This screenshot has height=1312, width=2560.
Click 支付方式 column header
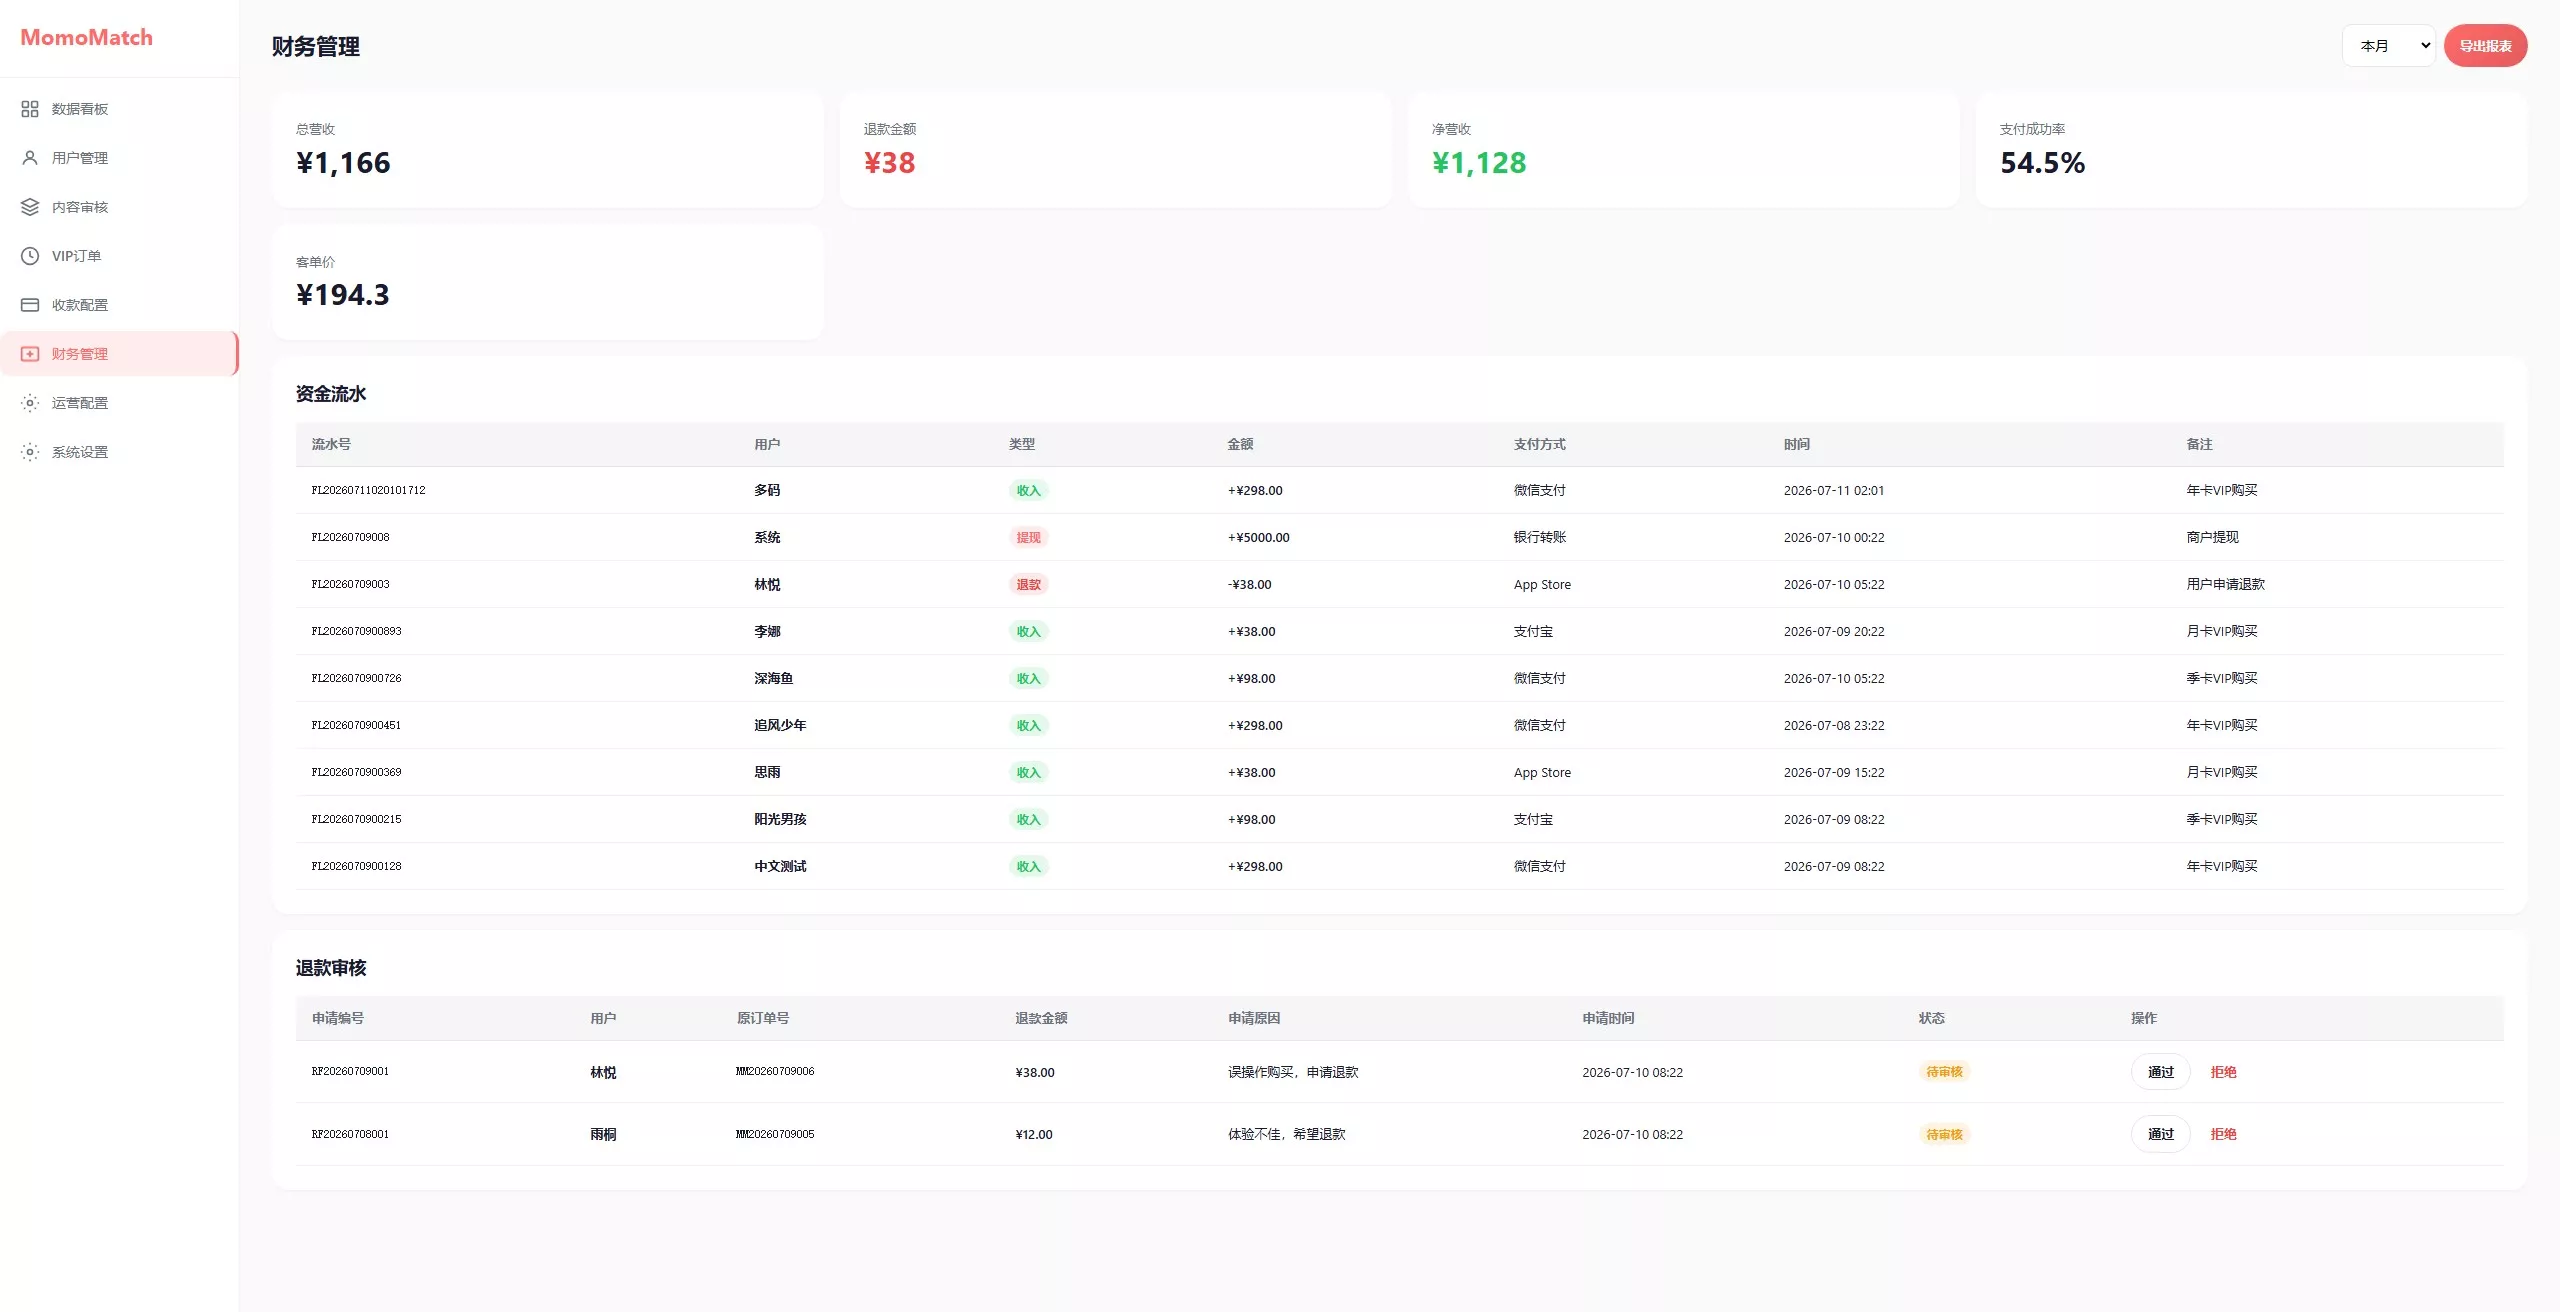[1539, 444]
